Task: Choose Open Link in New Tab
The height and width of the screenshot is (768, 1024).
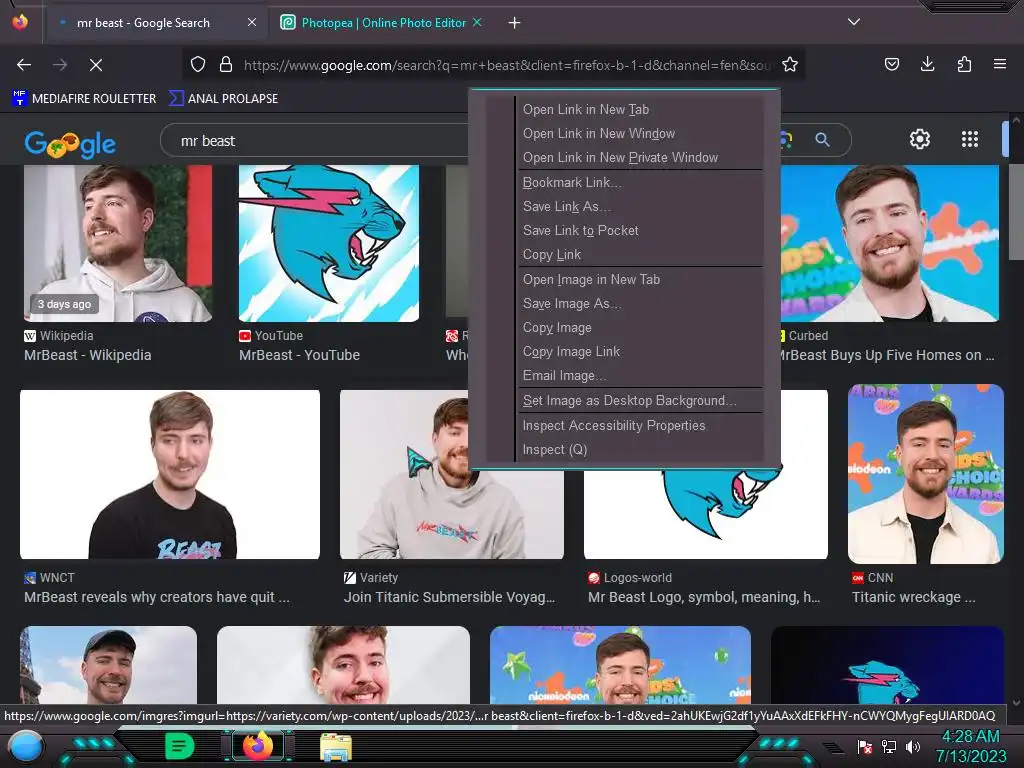Action: [x=586, y=110]
